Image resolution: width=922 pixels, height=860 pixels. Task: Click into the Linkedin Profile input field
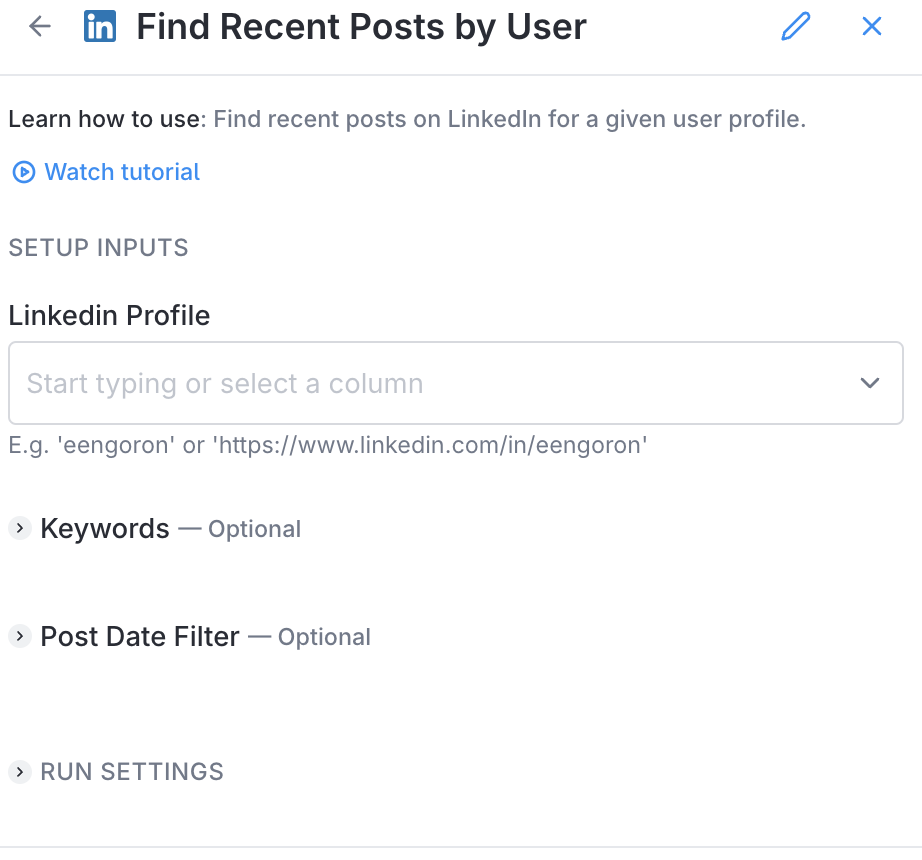[x=420, y=384]
